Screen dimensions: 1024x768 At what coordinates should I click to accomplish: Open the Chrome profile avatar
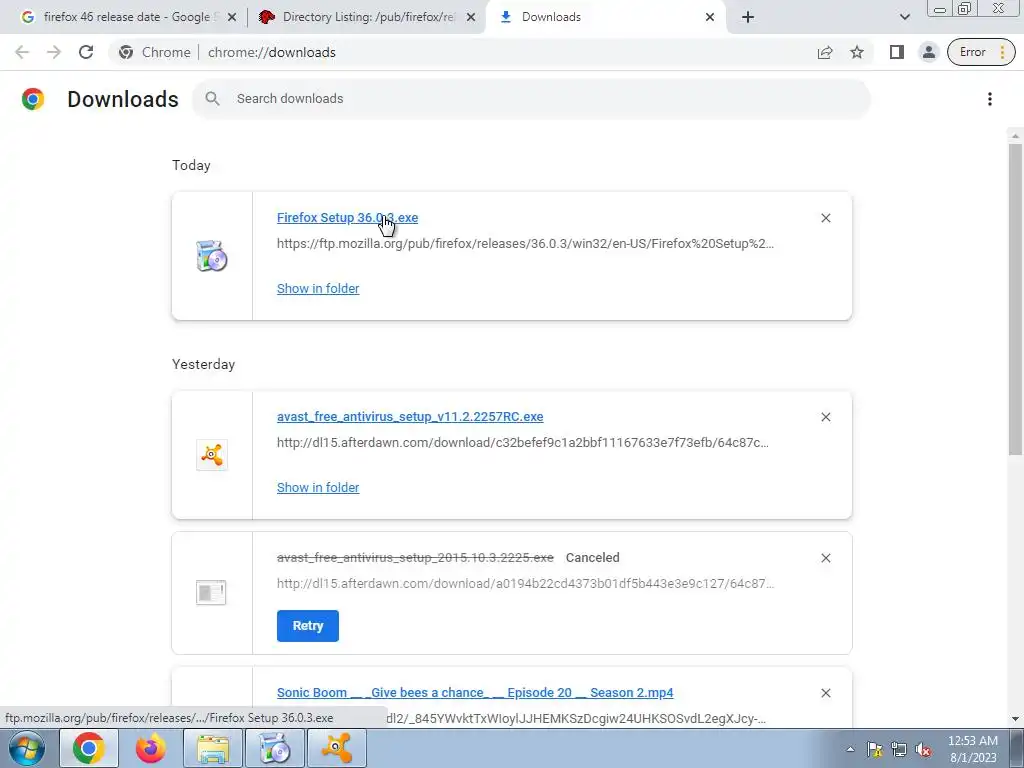(928, 52)
